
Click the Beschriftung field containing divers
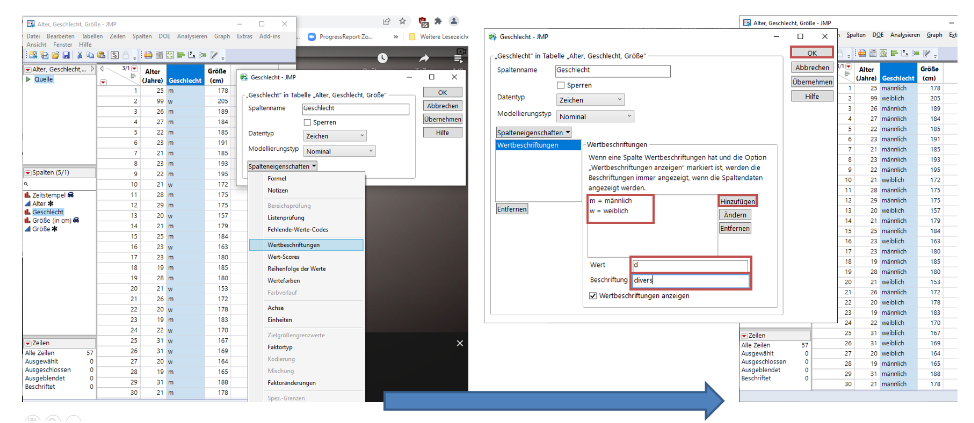coord(690,280)
